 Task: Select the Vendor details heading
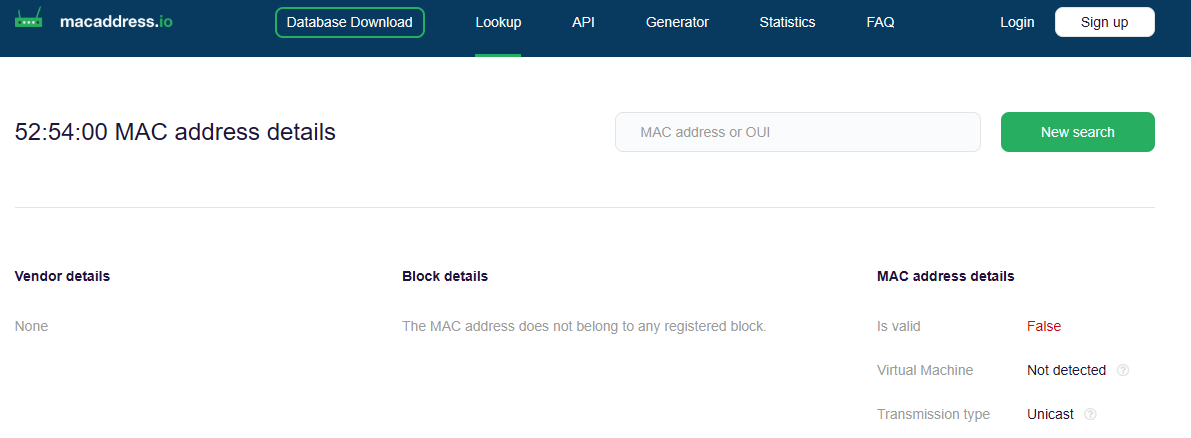[62, 276]
